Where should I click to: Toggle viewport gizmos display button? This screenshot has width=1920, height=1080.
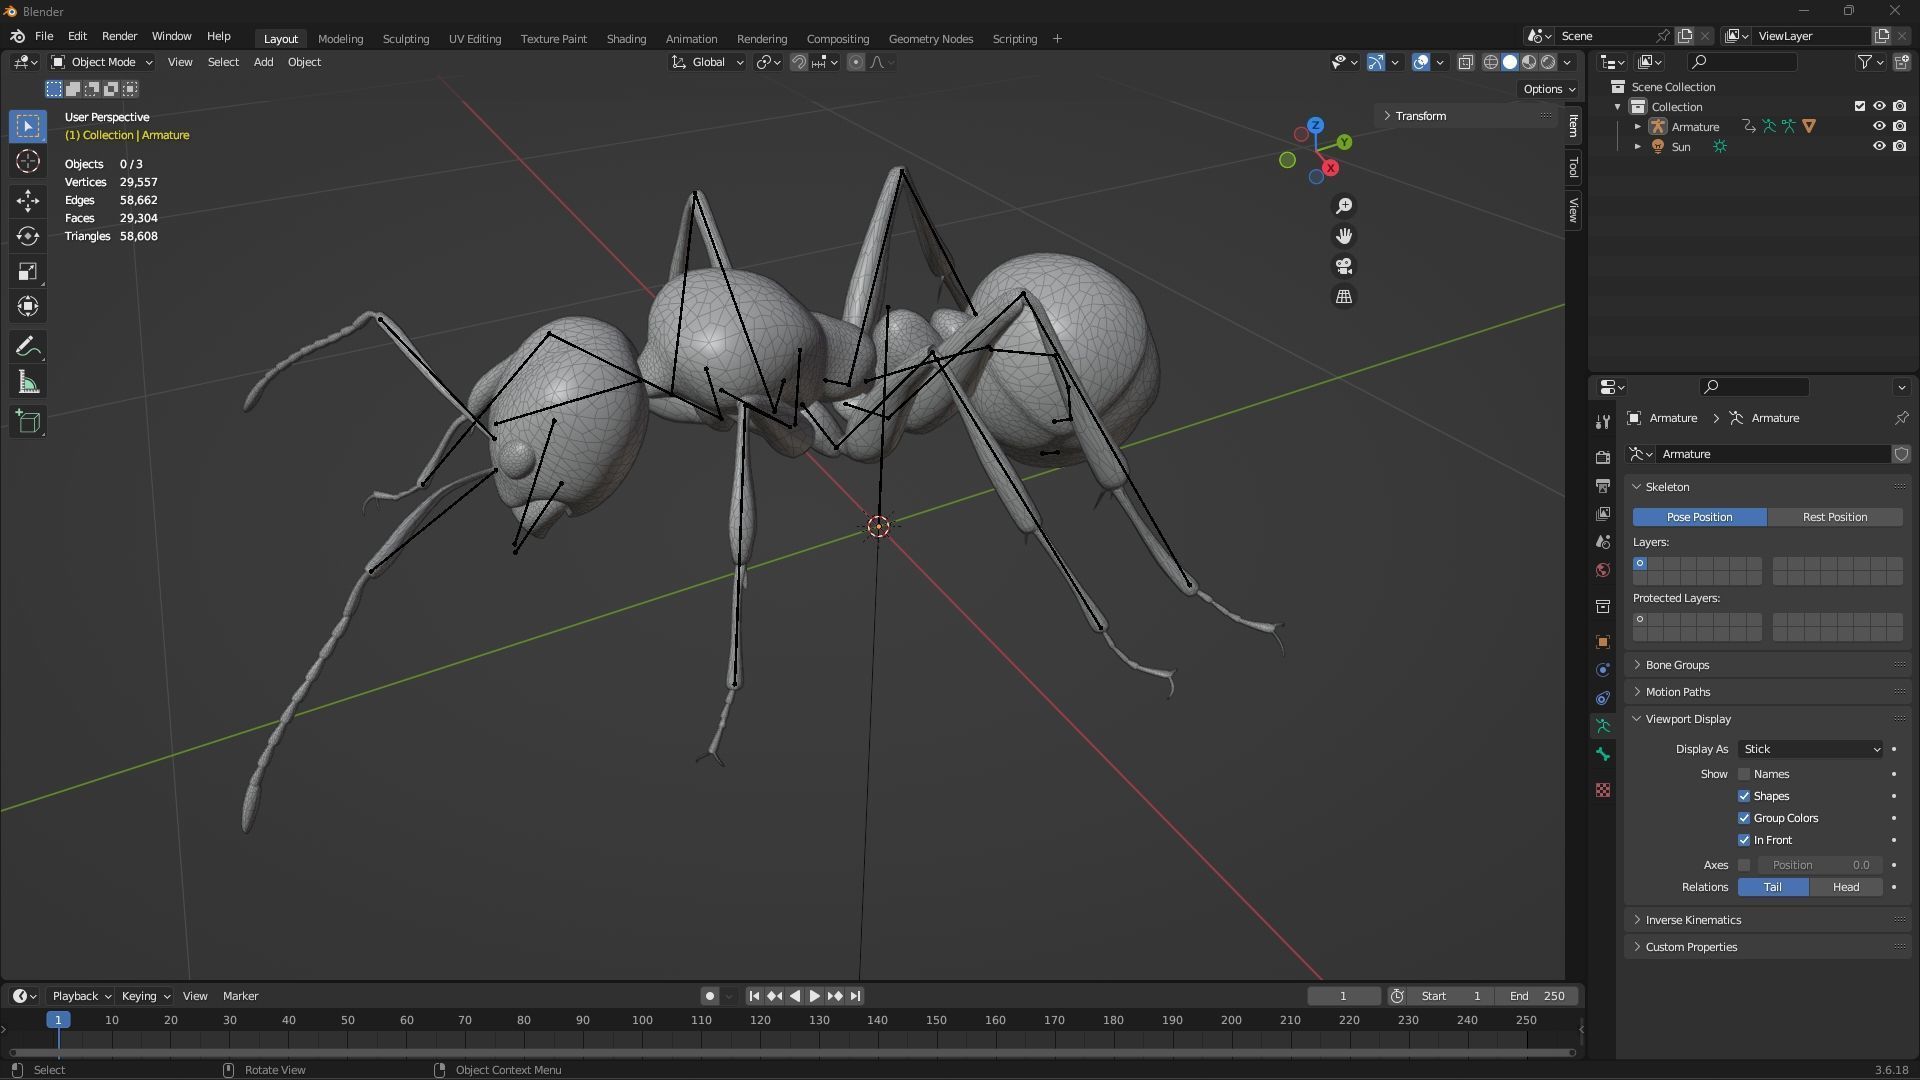click(x=1376, y=62)
